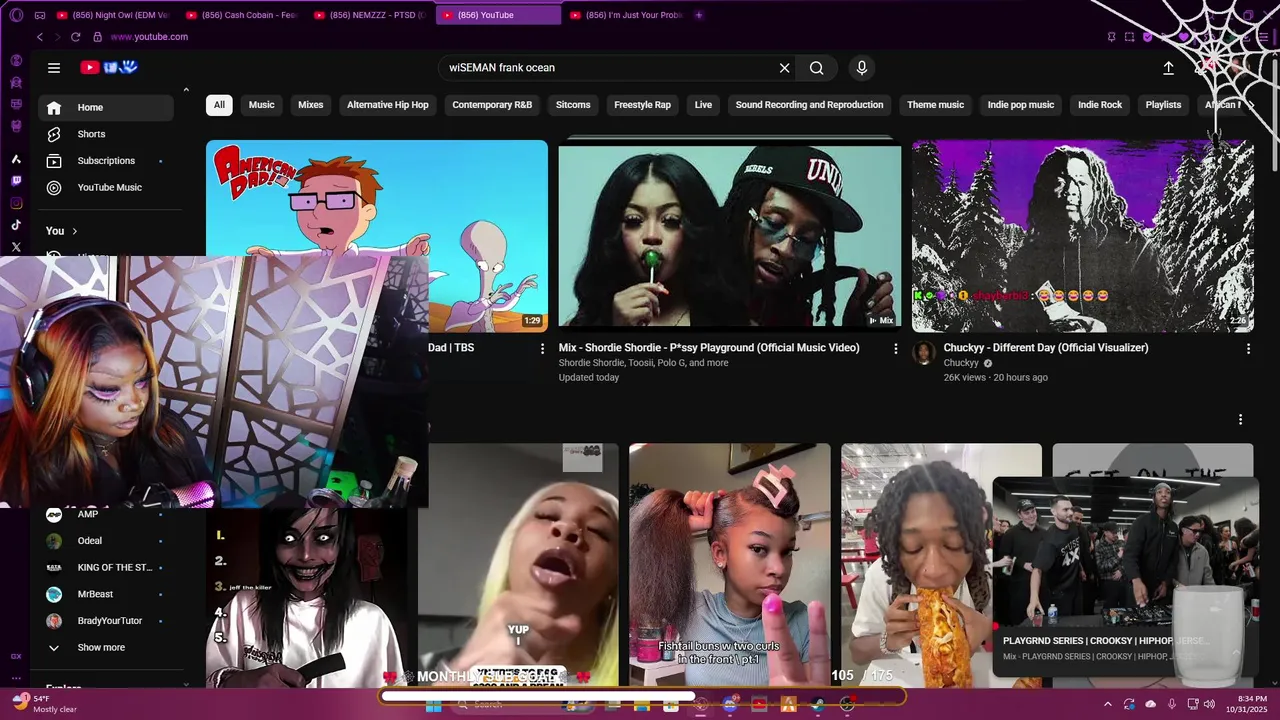Screen dimensions: 1280x720
Task: Select the Theme music chip
Action: coord(936,105)
